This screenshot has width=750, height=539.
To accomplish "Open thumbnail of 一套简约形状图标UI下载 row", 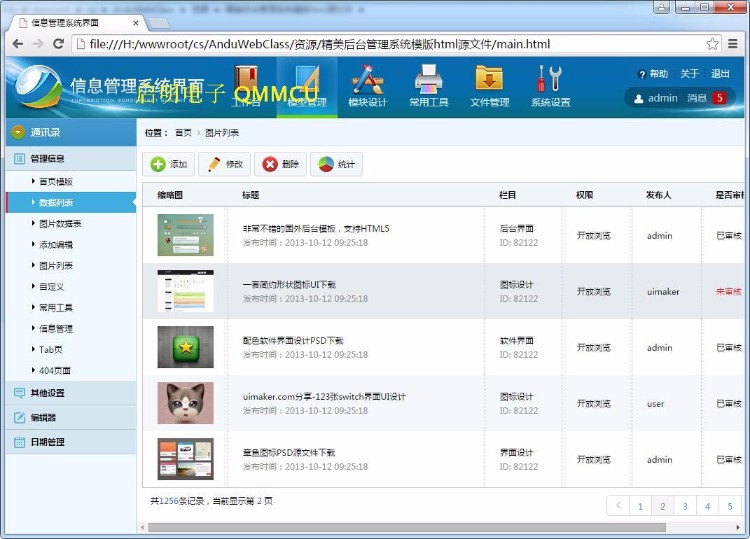I will pos(186,291).
